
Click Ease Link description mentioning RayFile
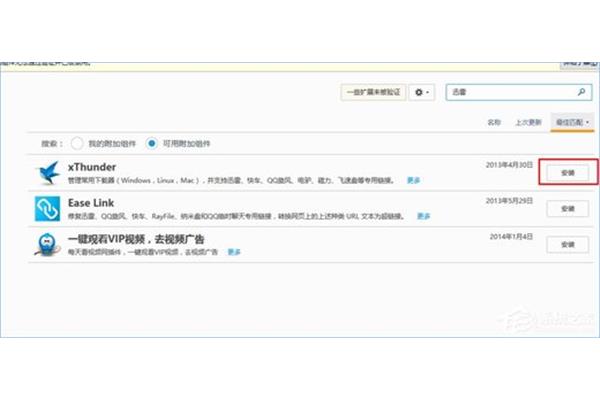236,216
